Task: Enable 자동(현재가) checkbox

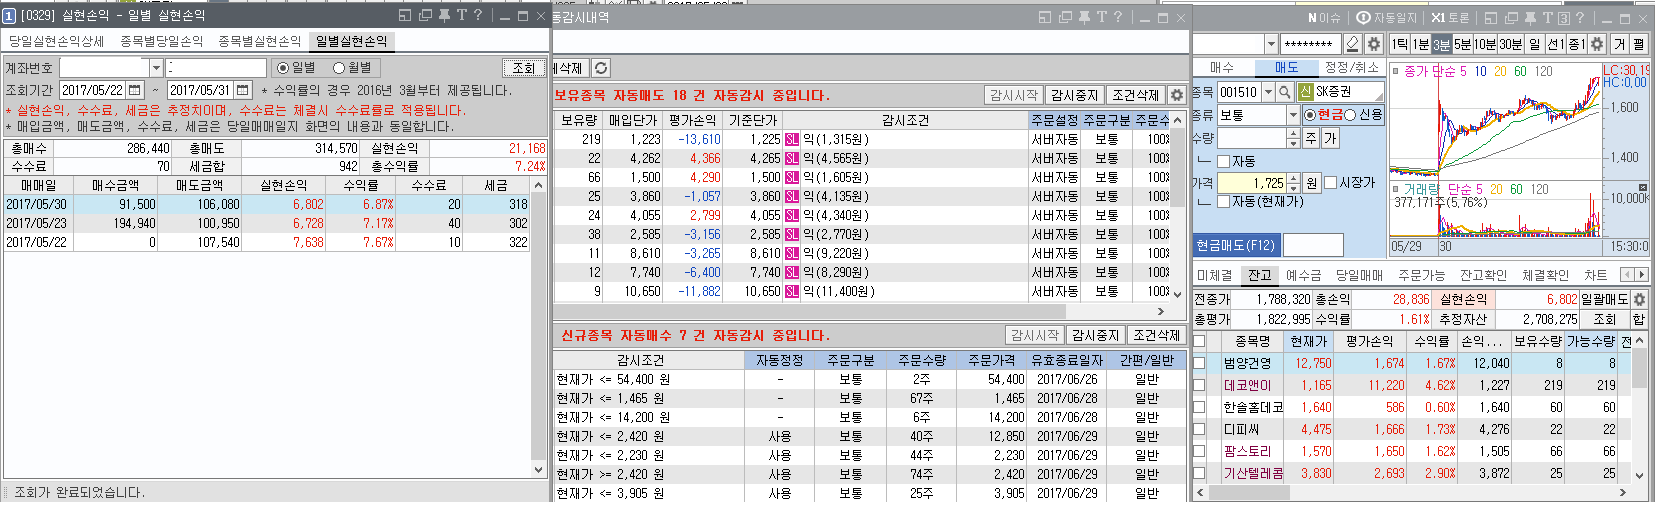Action: [1223, 201]
